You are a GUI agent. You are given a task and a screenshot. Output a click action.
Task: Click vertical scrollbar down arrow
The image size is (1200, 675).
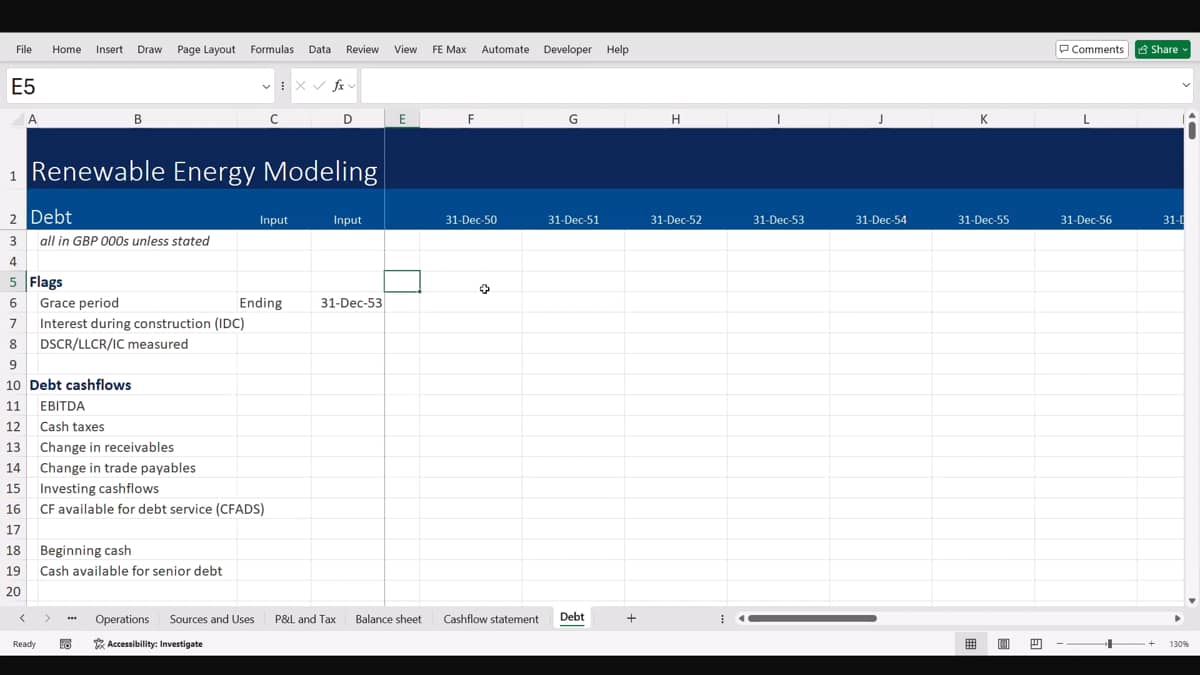point(1191,601)
